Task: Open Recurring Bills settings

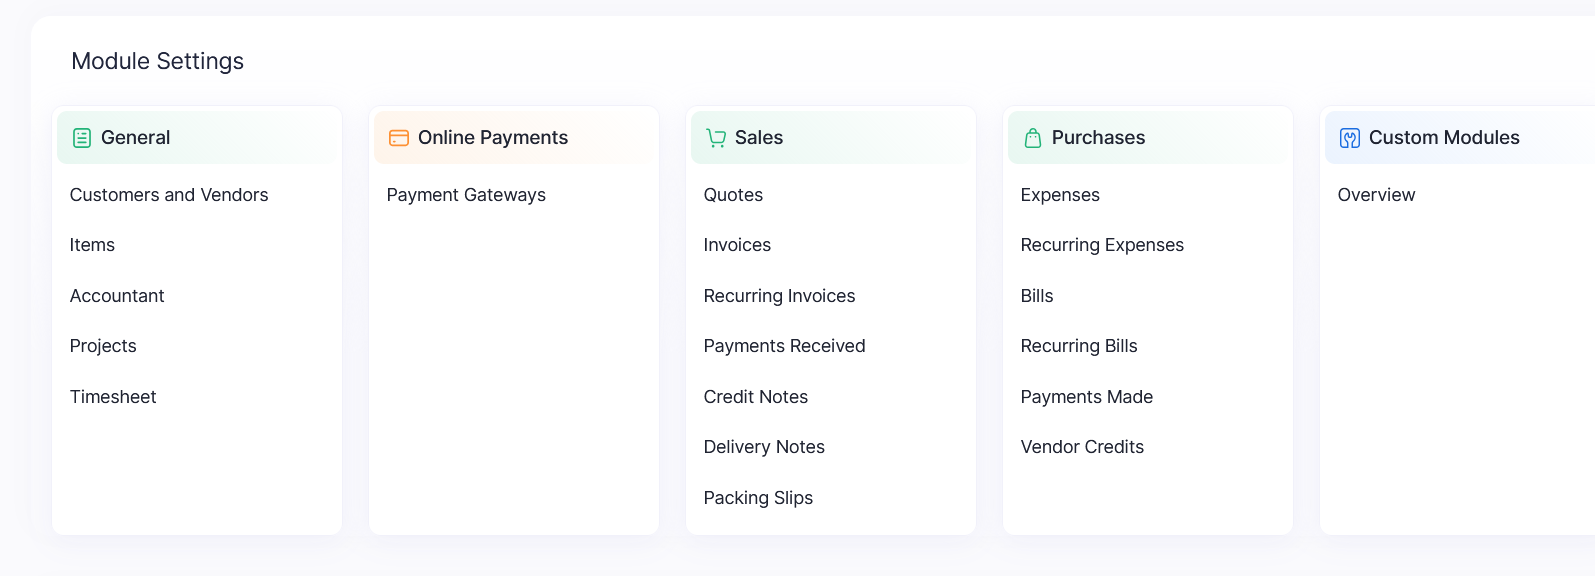Action: coord(1079,346)
